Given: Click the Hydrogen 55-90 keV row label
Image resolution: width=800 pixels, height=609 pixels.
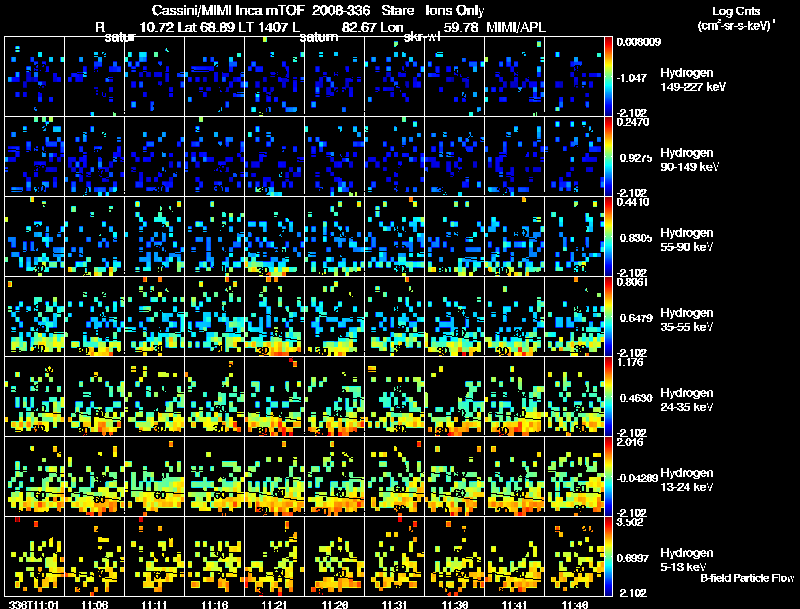Looking at the screenshot, I should 687,240.
